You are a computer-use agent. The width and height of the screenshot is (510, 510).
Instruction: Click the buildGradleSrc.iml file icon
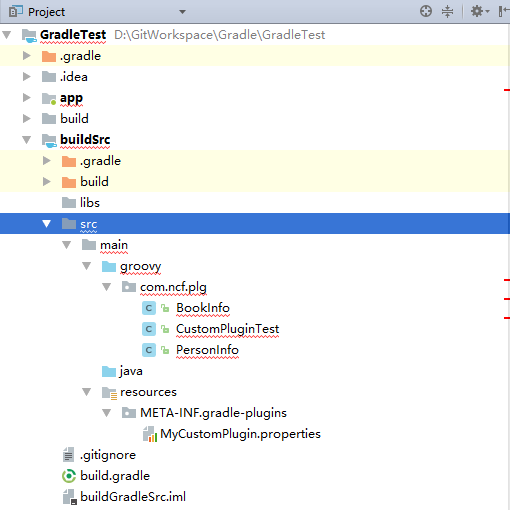[70, 497]
